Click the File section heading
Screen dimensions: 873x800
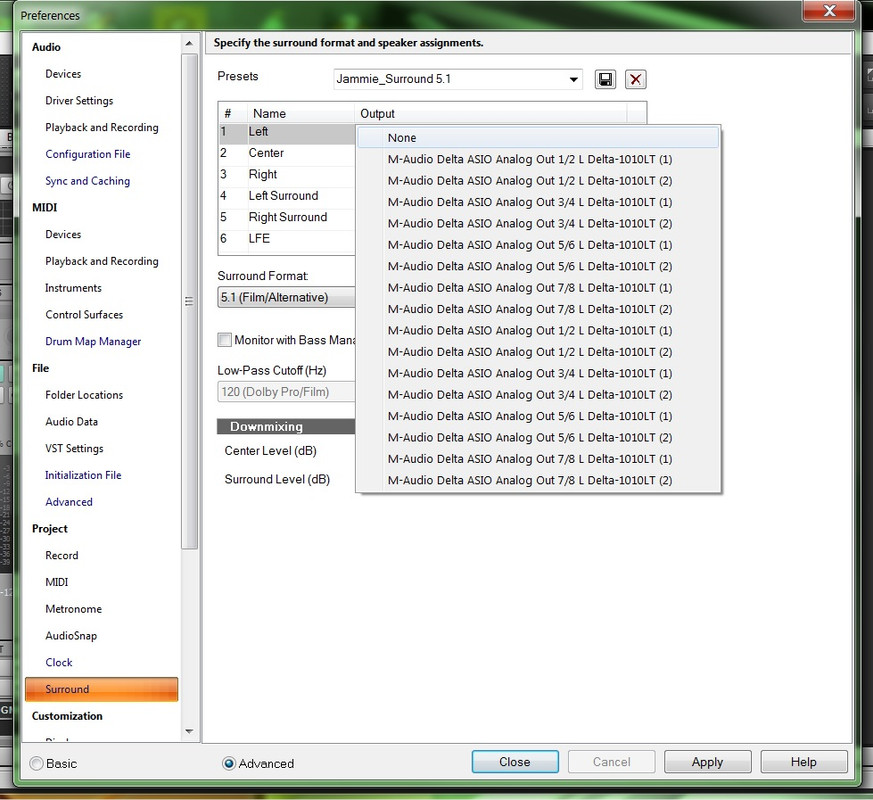point(40,368)
